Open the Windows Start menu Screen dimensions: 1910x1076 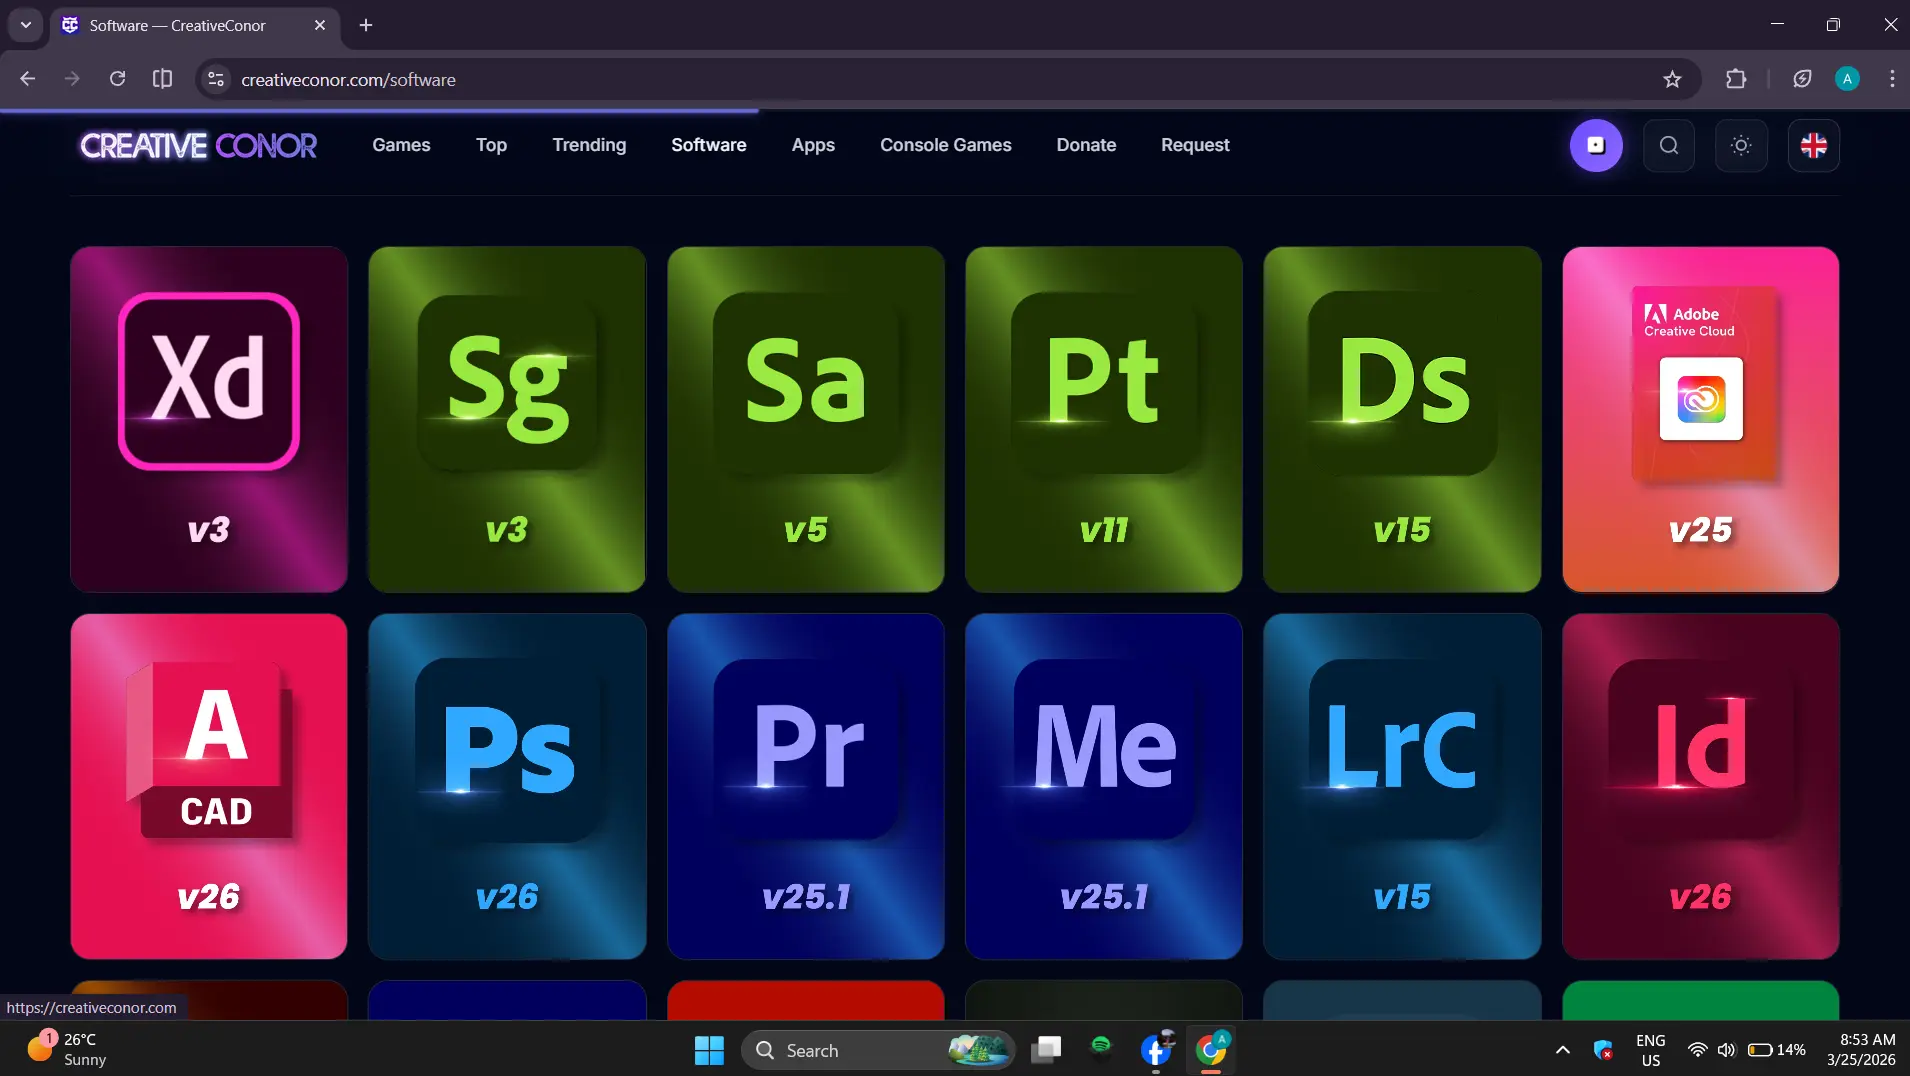[x=709, y=1050]
